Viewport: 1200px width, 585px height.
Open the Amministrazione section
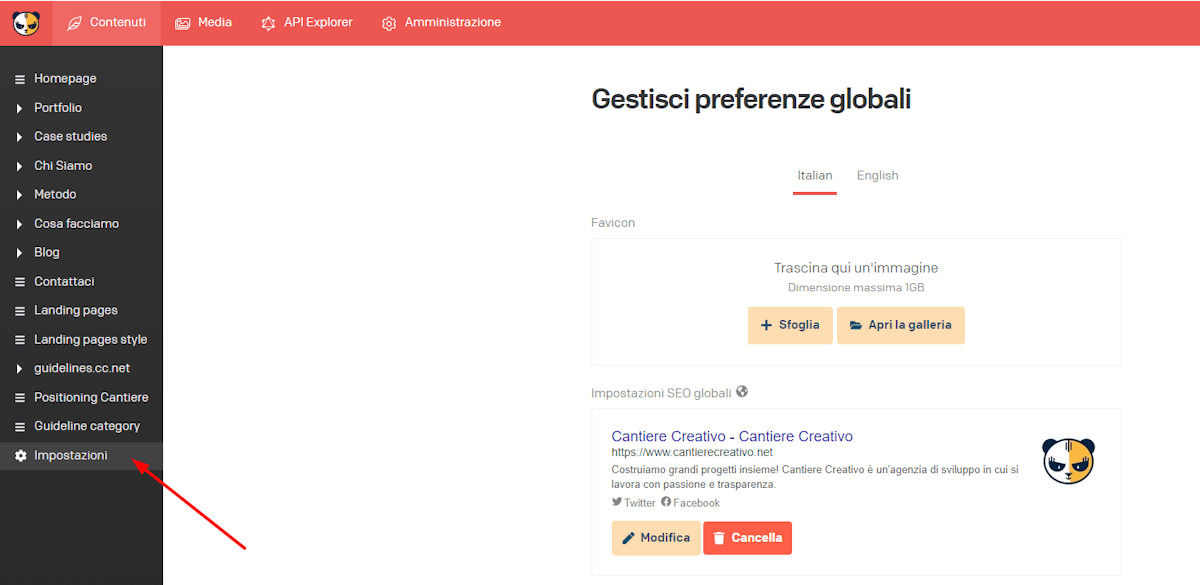click(441, 23)
